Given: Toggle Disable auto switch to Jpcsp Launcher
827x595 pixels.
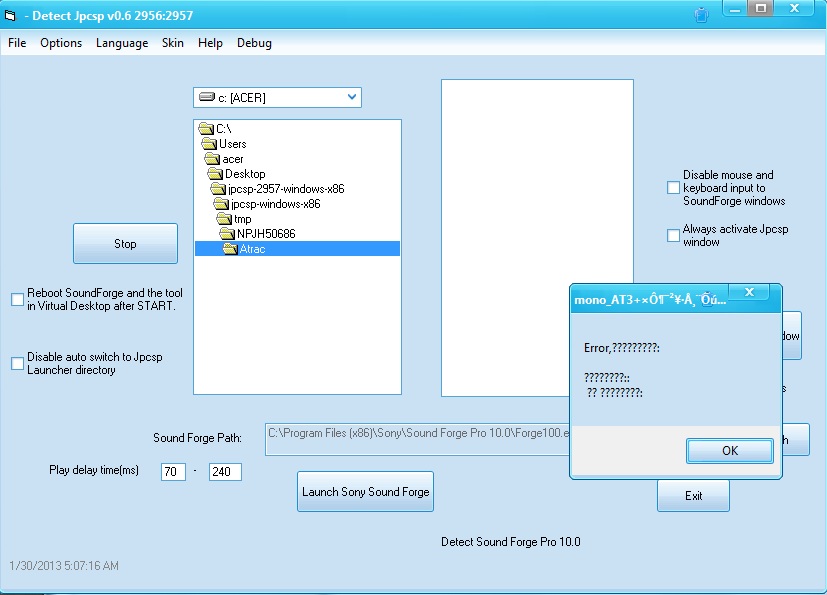Looking at the screenshot, I should (17, 363).
